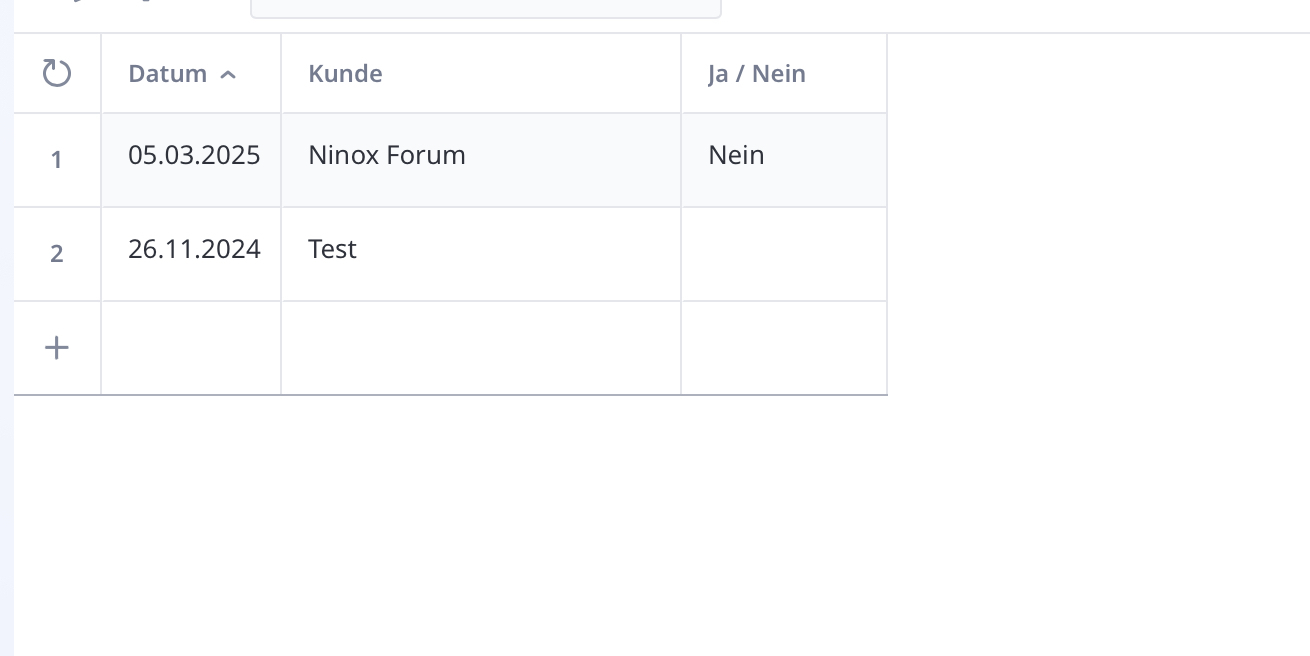Click blank area right of Ja / Nein header
This screenshot has height=656, width=1310.
(1098, 73)
